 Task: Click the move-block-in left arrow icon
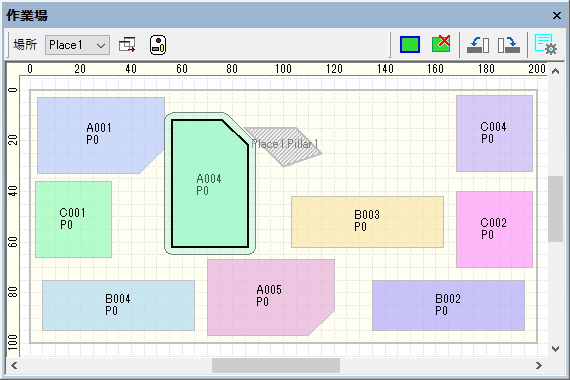[478, 45]
